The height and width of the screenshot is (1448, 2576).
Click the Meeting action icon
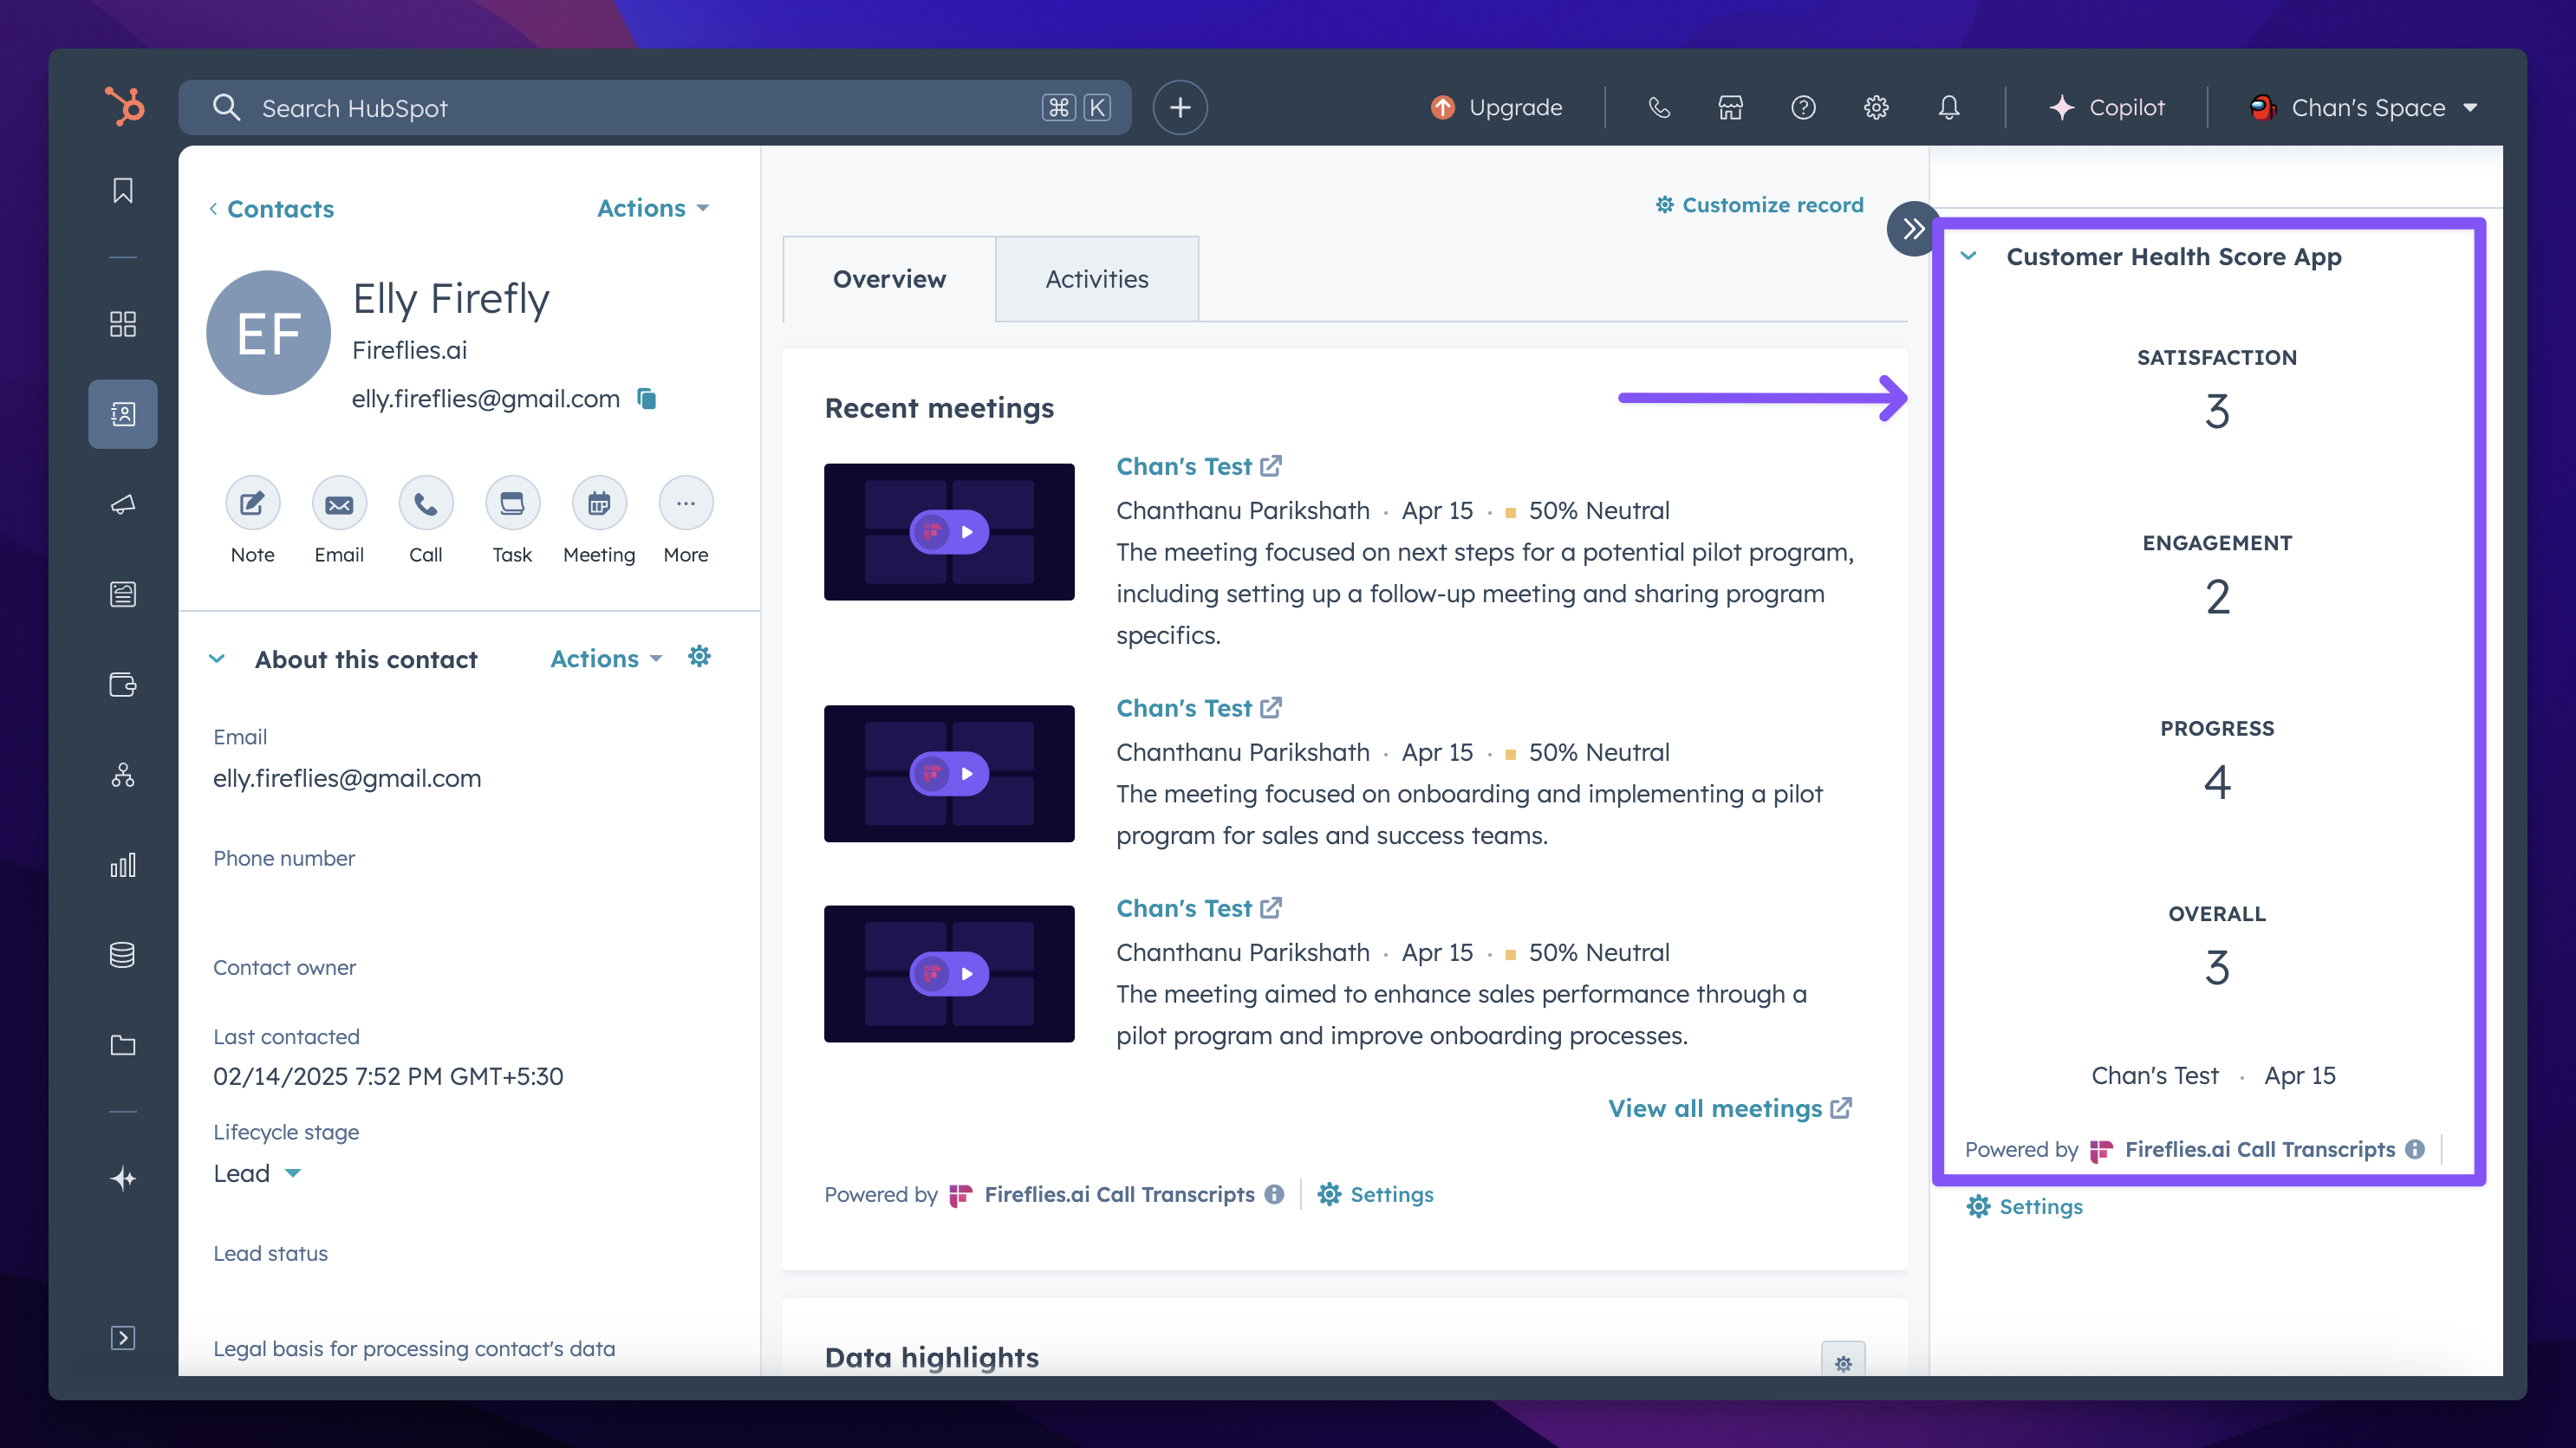coord(598,503)
